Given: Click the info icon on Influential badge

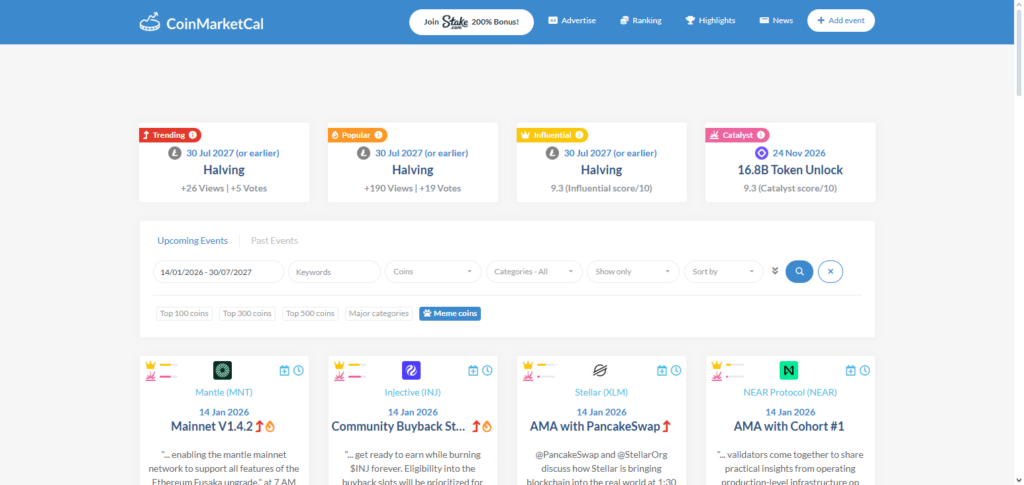Looking at the screenshot, I should [579, 135].
